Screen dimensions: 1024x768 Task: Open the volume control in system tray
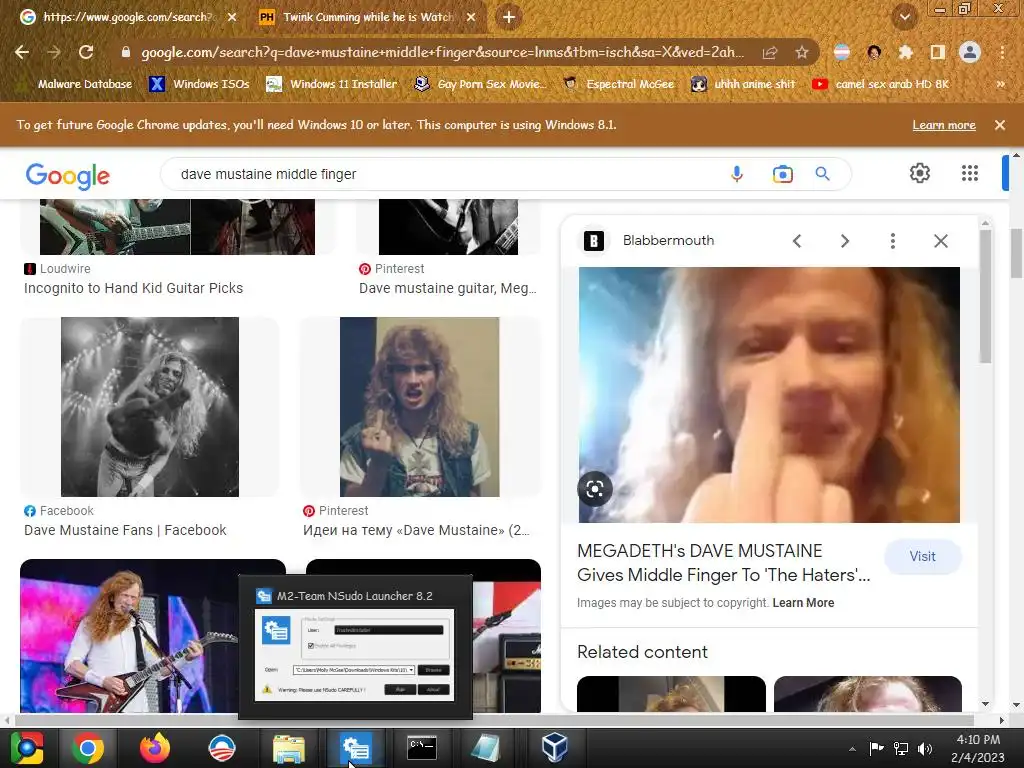[x=925, y=748]
